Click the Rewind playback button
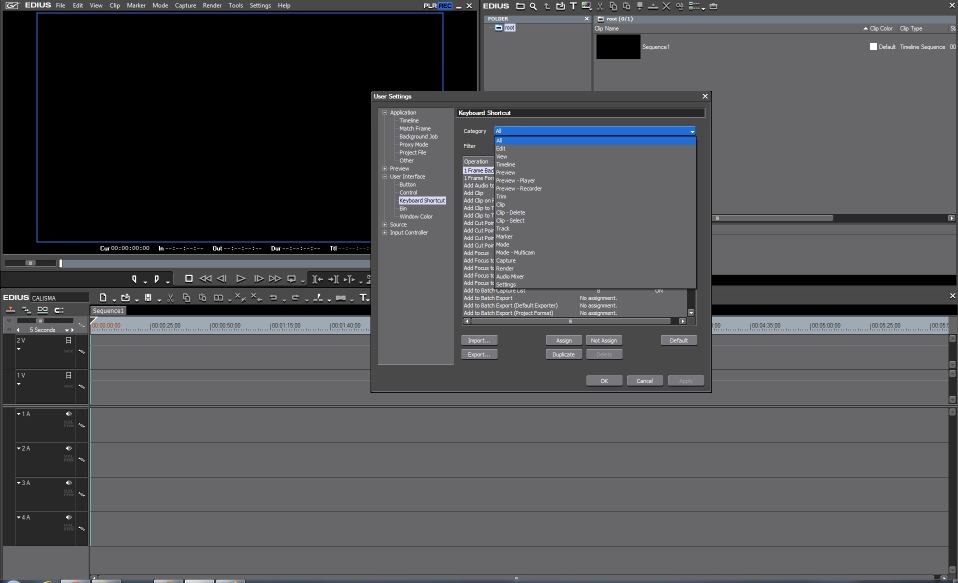The image size is (958, 583). point(206,279)
